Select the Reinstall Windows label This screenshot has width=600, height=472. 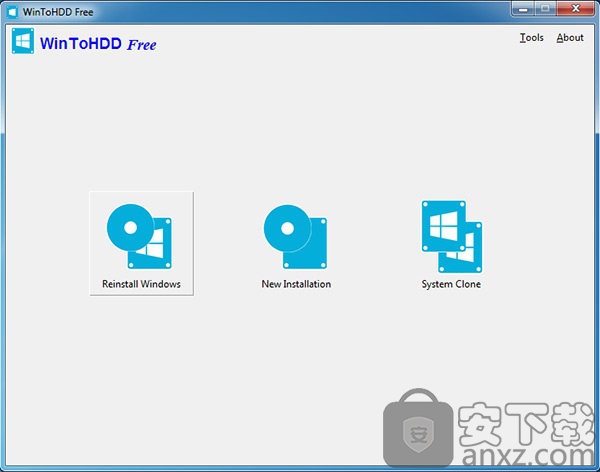pyautogui.click(x=141, y=284)
